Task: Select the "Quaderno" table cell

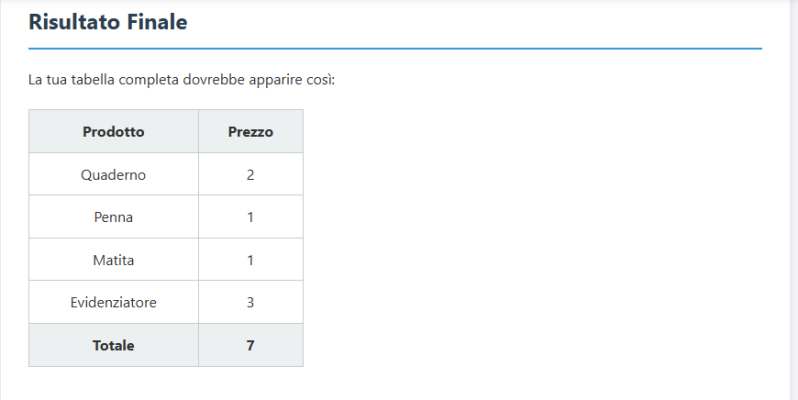Action: click(113, 174)
